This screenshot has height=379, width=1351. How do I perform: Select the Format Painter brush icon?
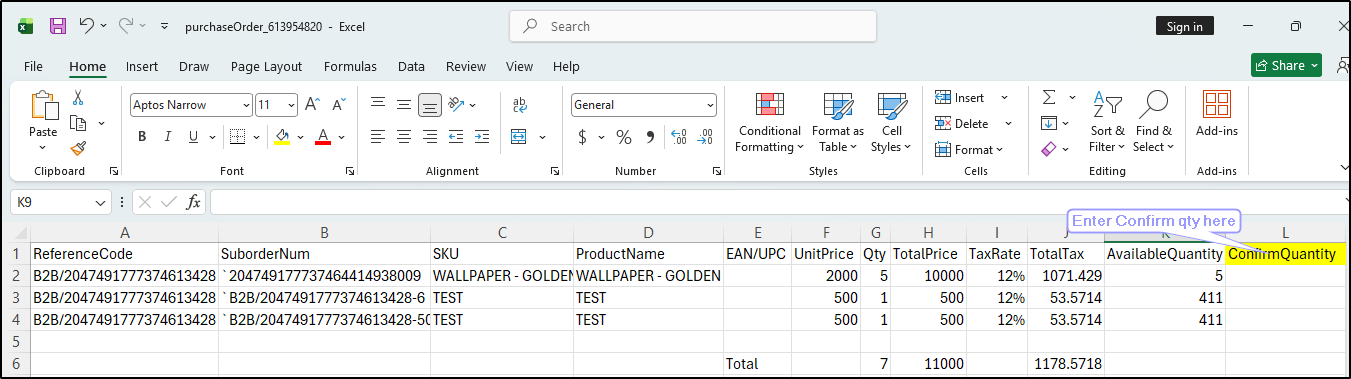78,147
